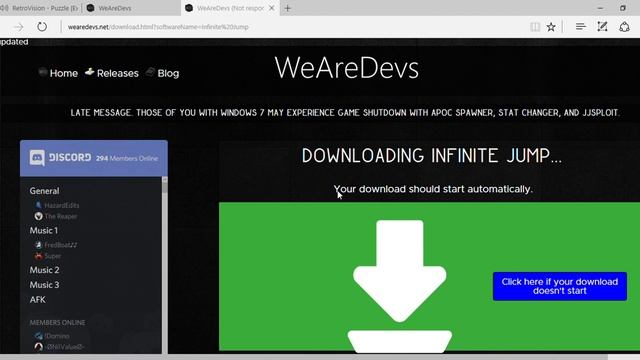Restore the browser window
This screenshot has height=360, width=640.
point(623,8)
